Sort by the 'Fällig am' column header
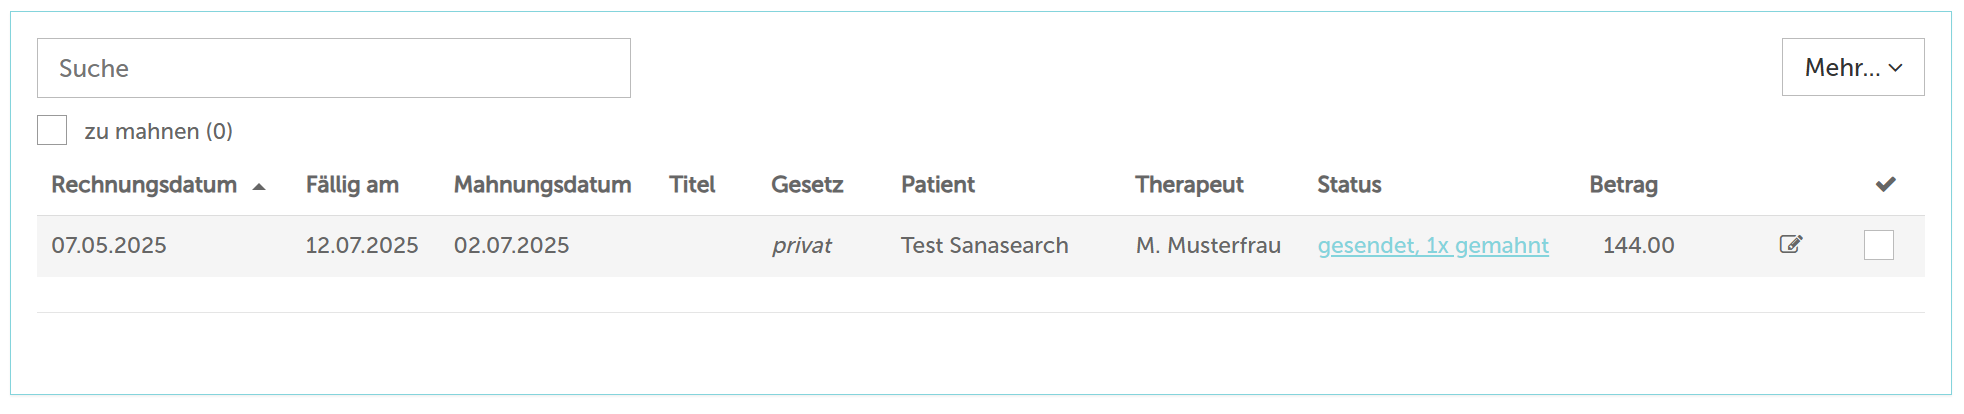 (352, 185)
